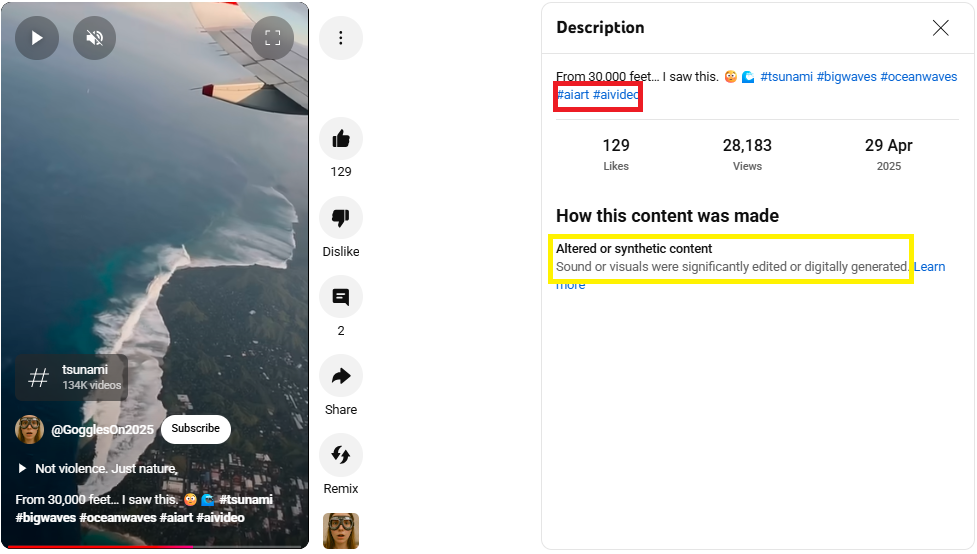977x554 pixels.
Task: Like the video with thumbs up
Action: tap(341, 138)
